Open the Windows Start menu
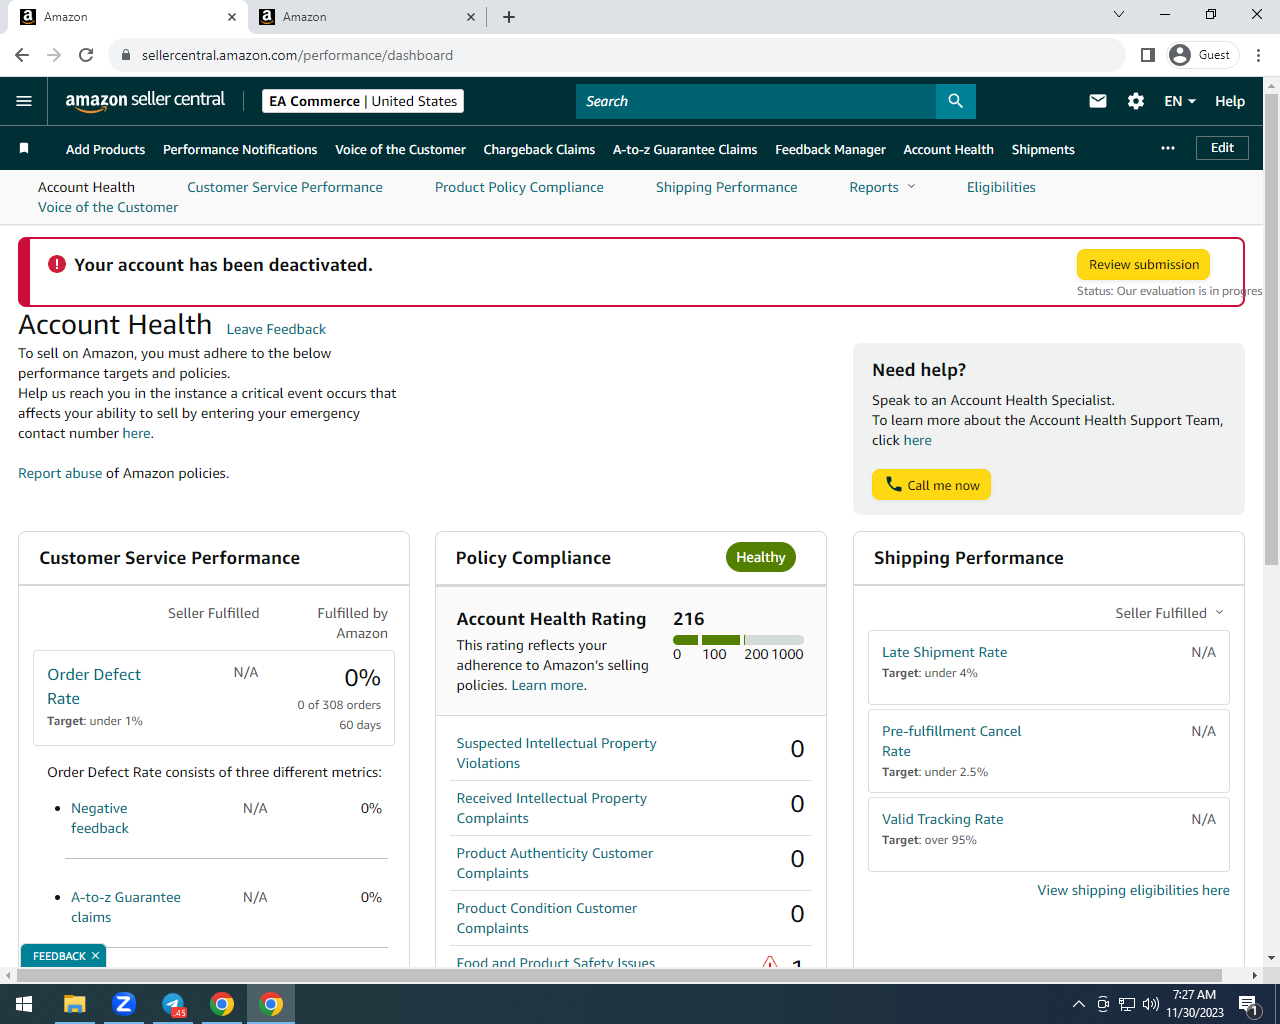The height and width of the screenshot is (1024, 1280). [24, 1004]
